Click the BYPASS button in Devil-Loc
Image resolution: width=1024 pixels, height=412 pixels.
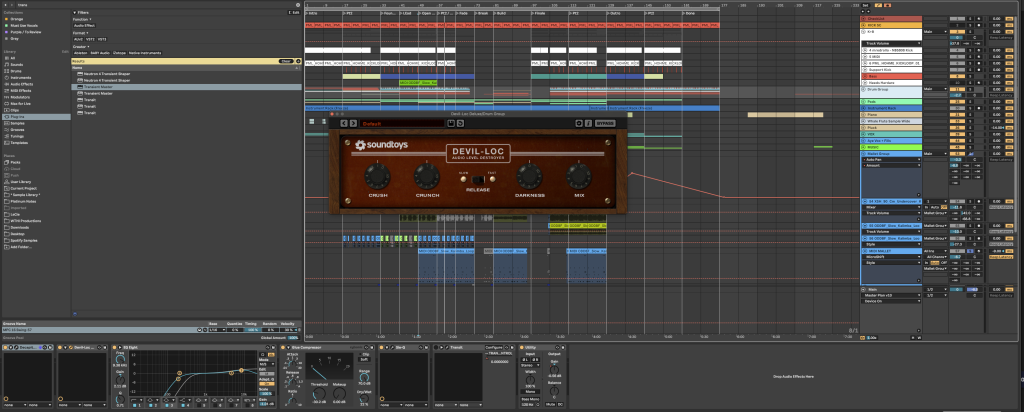tap(607, 124)
